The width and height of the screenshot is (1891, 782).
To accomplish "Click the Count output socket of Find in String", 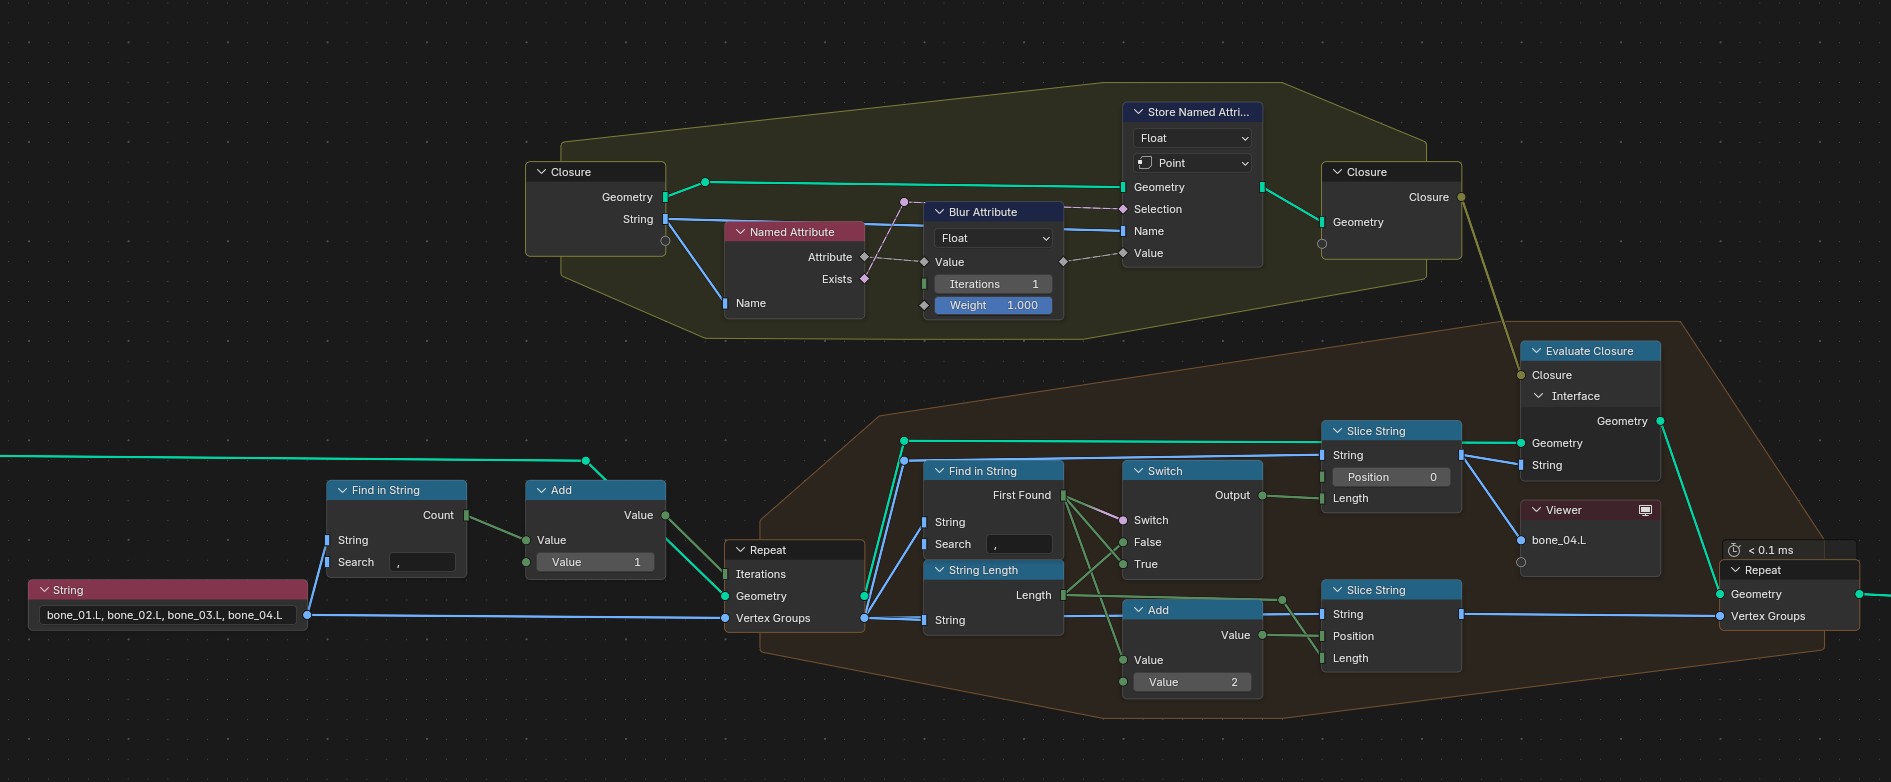I will click(466, 515).
